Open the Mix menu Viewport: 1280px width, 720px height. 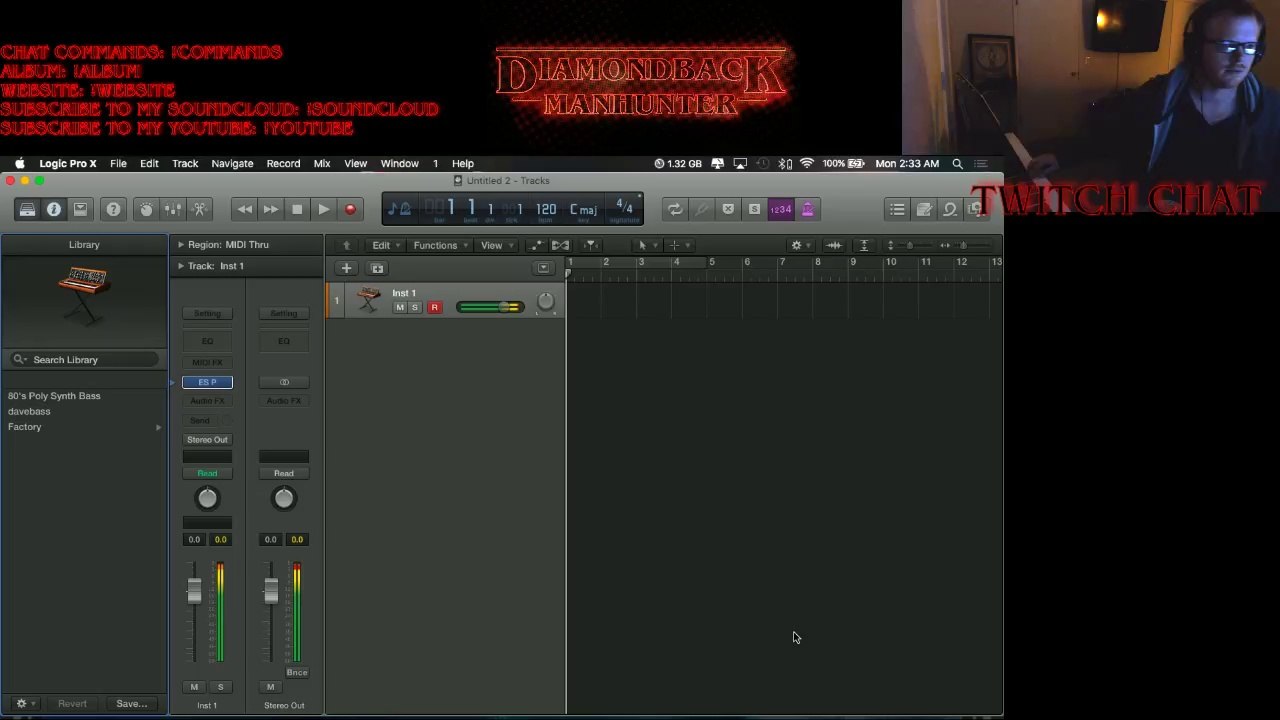(322, 163)
